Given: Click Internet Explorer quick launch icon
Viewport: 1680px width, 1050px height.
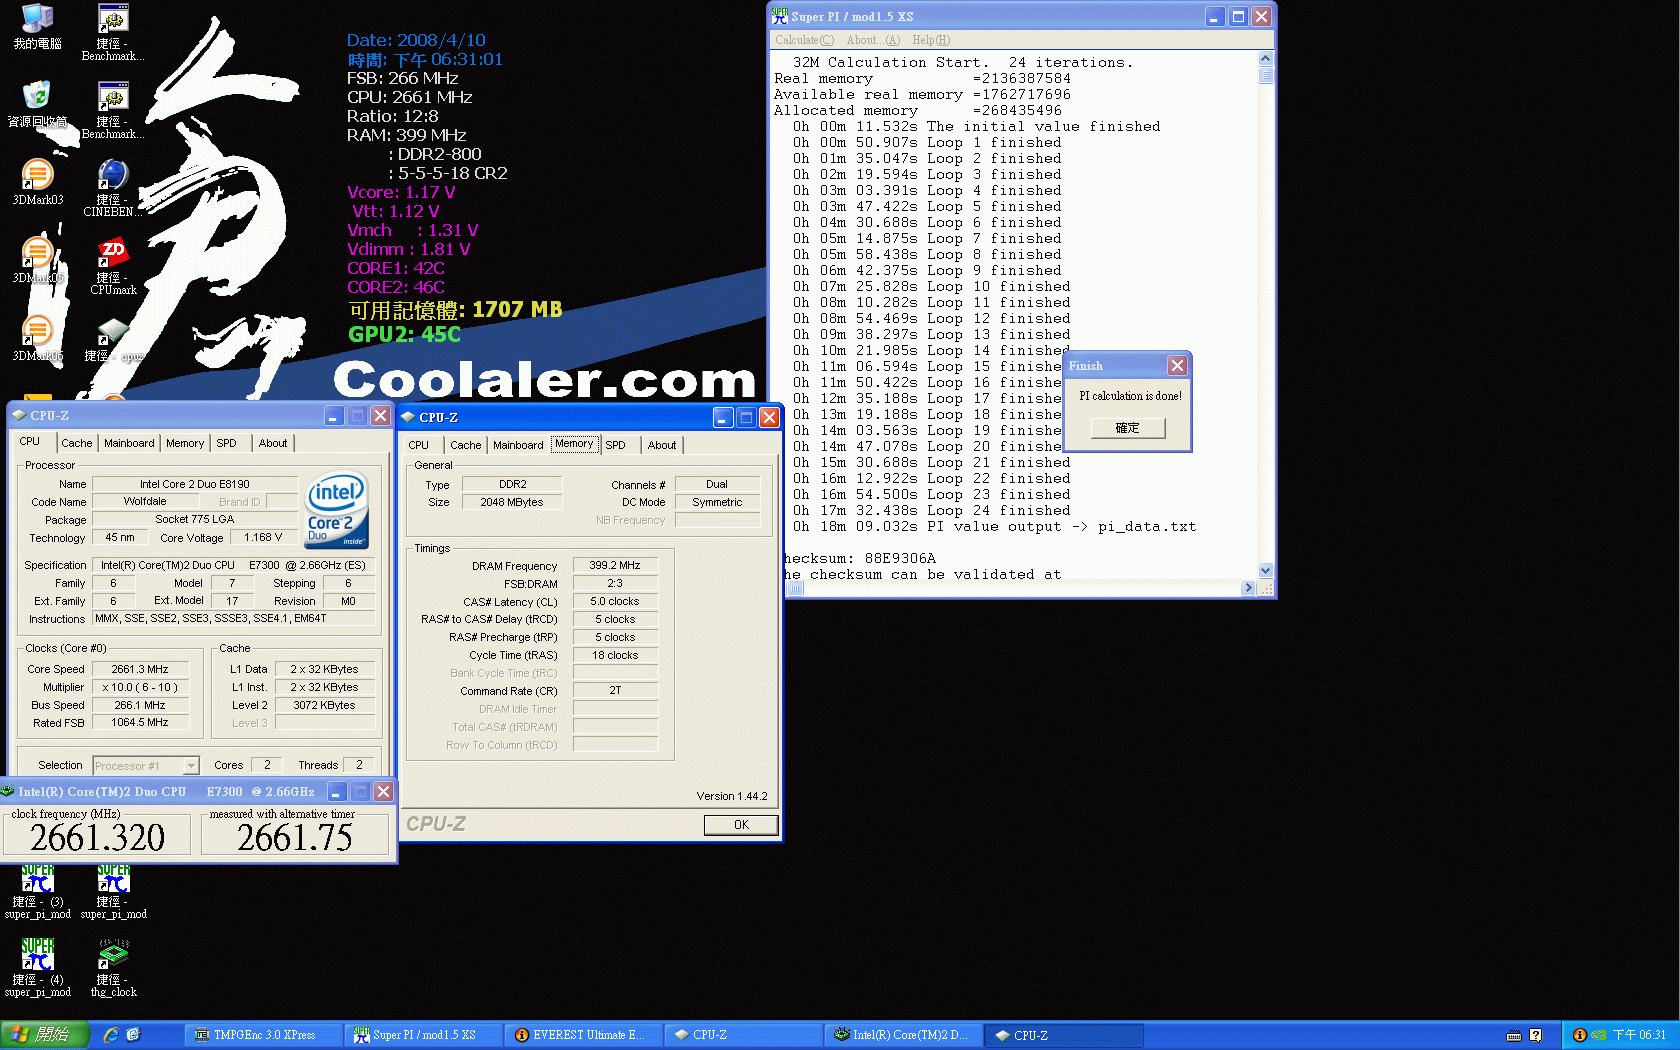Looking at the screenshot, I should pos(111,1035).
